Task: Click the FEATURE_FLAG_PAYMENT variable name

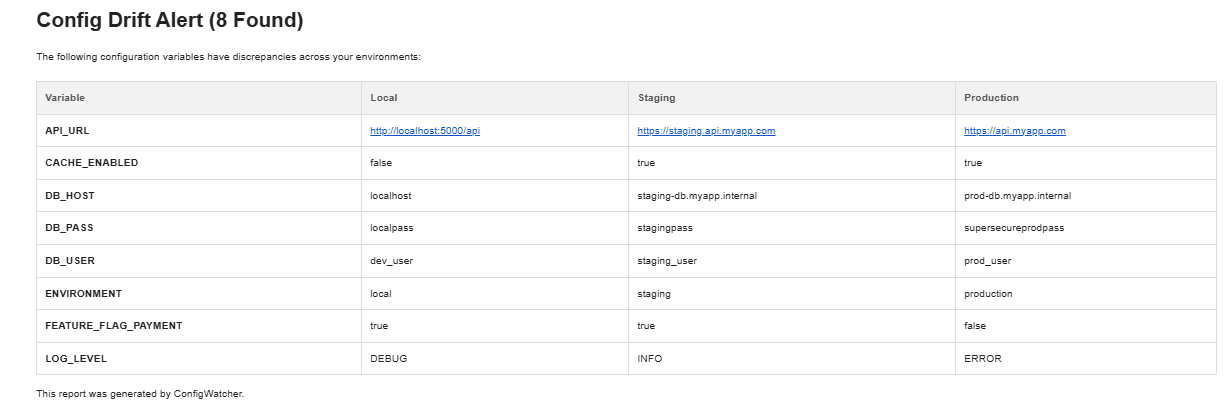Action: pyautogui.click(x=113, y=326)
